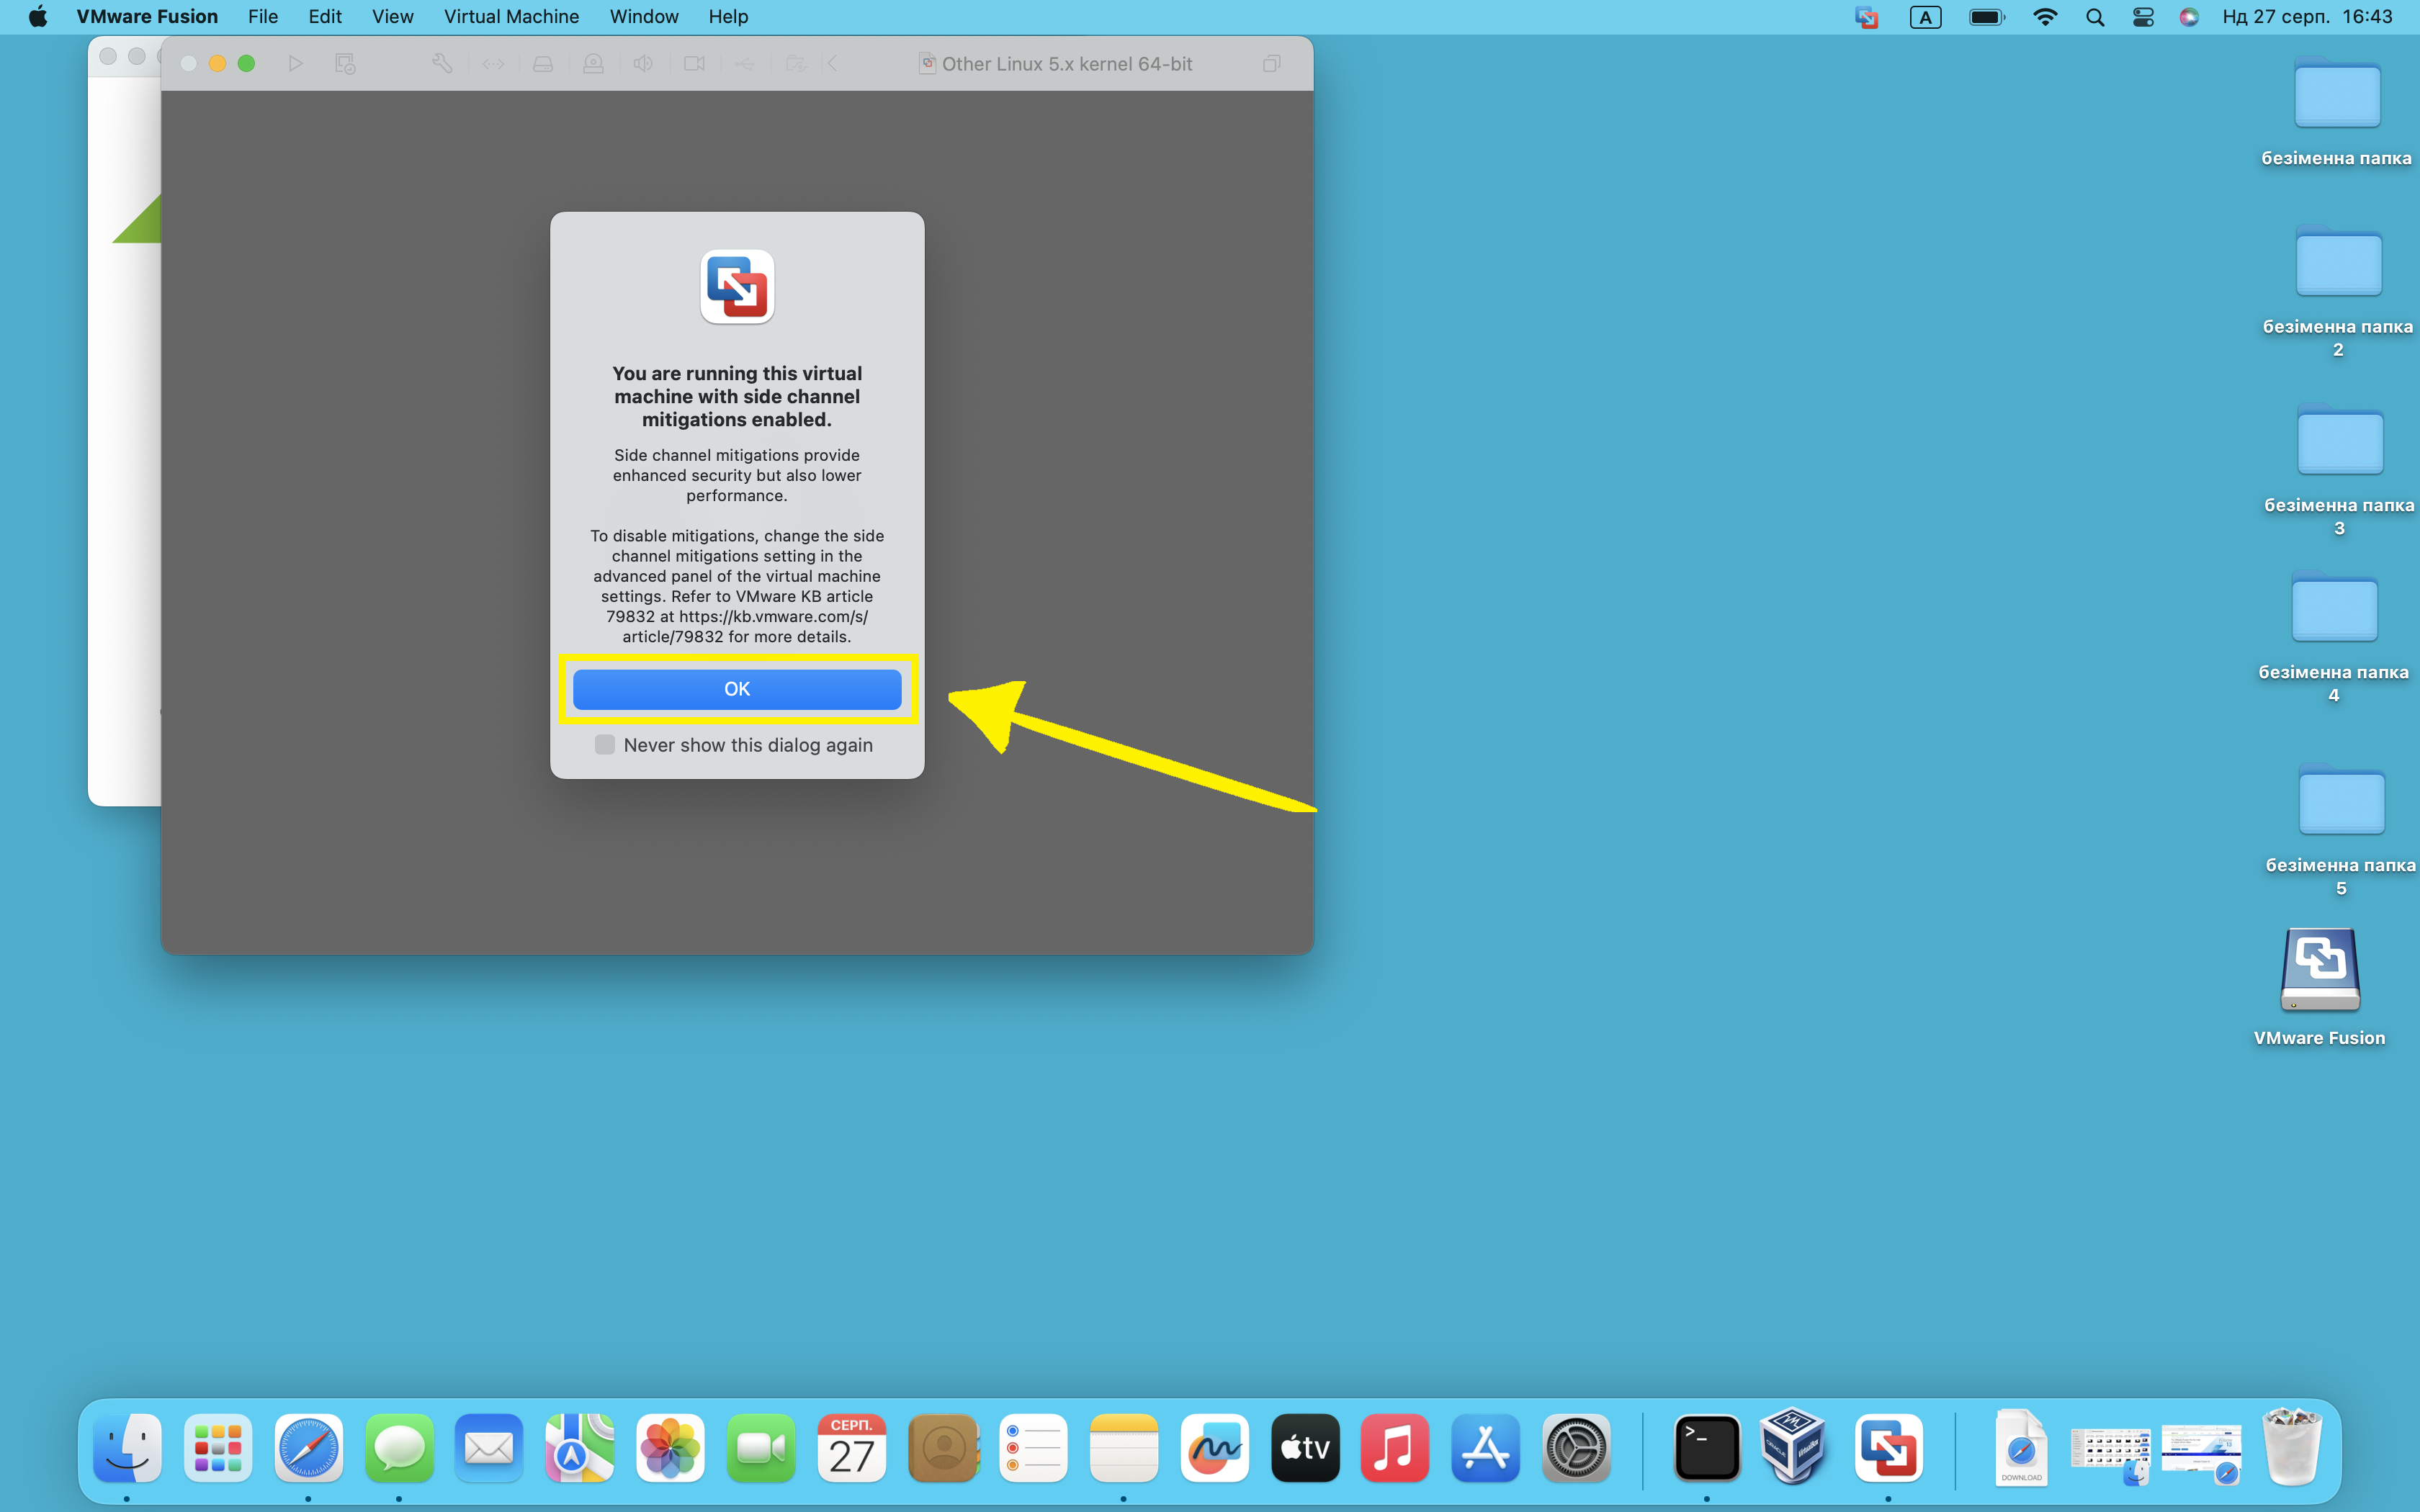Open the Edit menu
Image resolution: width=2420 pixels, height=1512 pixels.
tap(325, 17)
